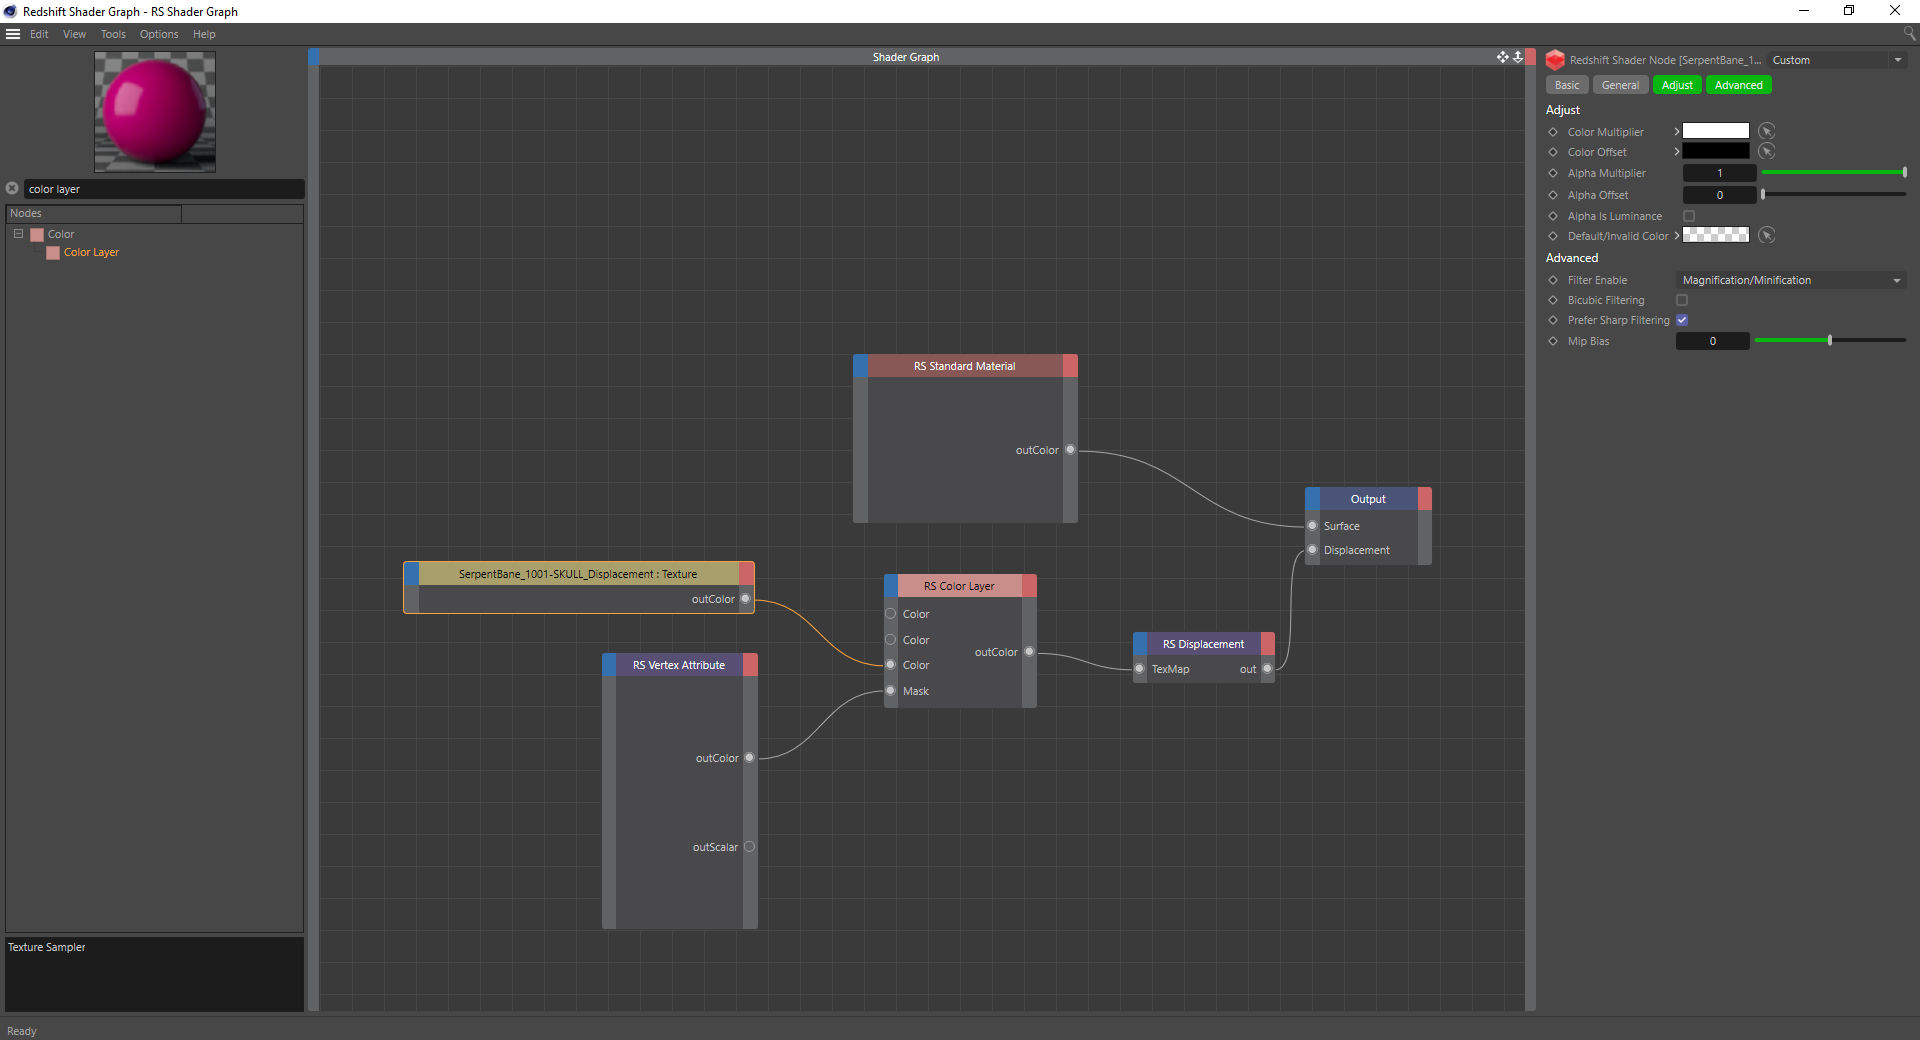Click the Default/Invalid Color picker icon
The height and width of the screenshot is (1040, 1920).
[x=1767, y=236]
